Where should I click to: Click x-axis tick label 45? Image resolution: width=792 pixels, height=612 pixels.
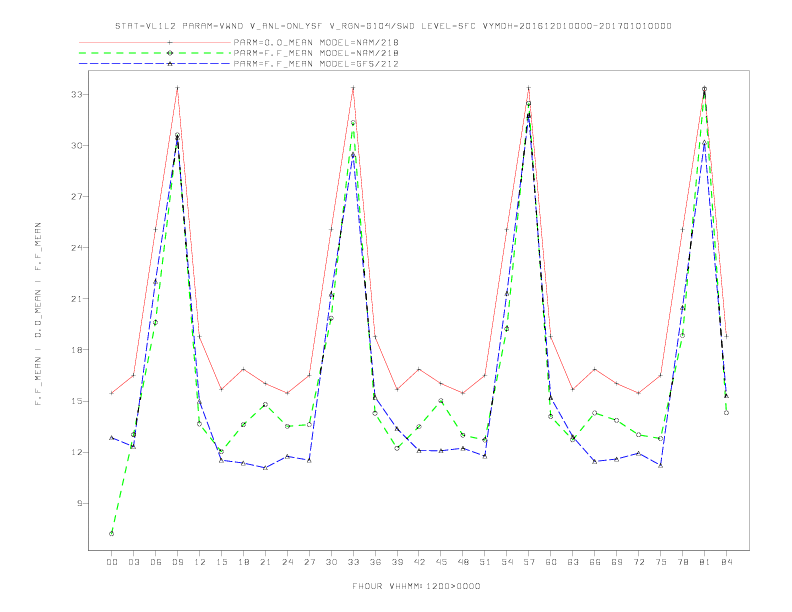[441, 562]
